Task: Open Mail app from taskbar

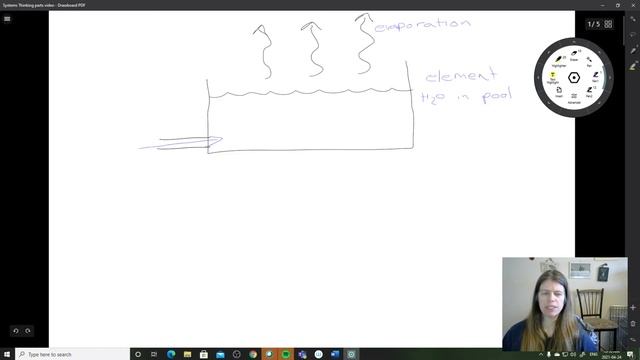Action: point(220,354)
